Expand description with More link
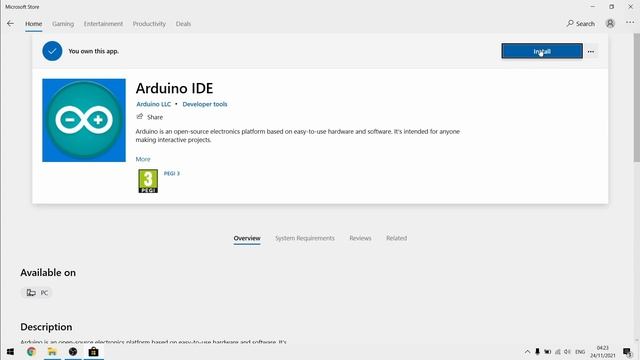This screenshot has width=640, height=360. coord(143,159)
